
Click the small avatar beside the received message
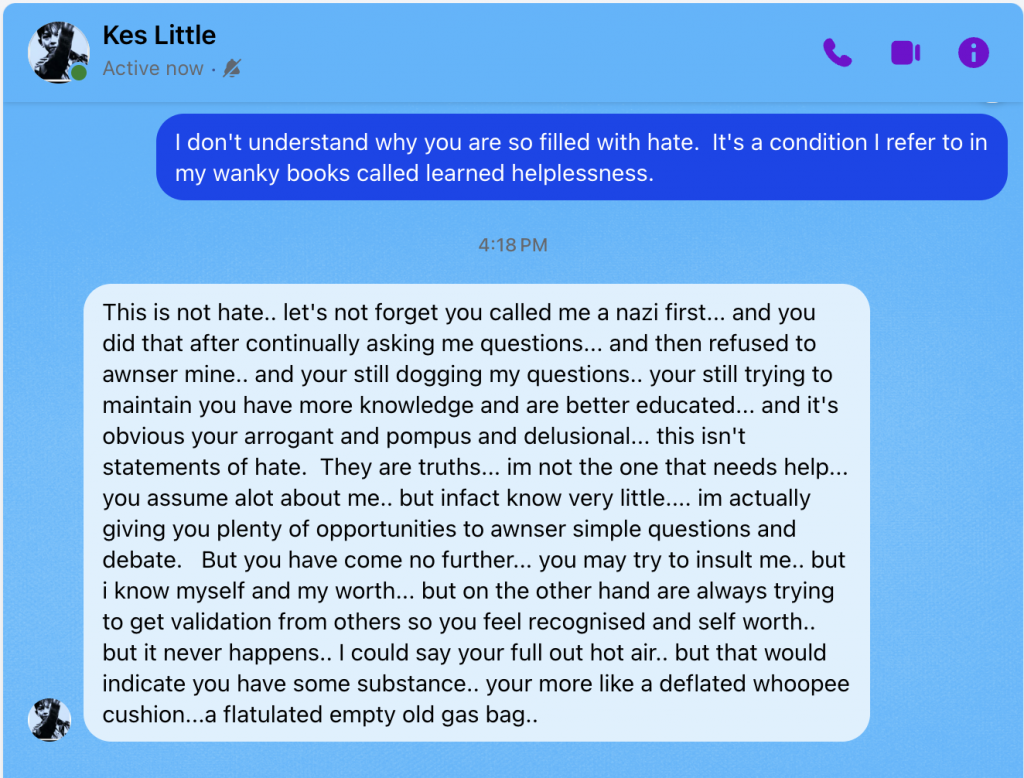click(x=50, y=720)
